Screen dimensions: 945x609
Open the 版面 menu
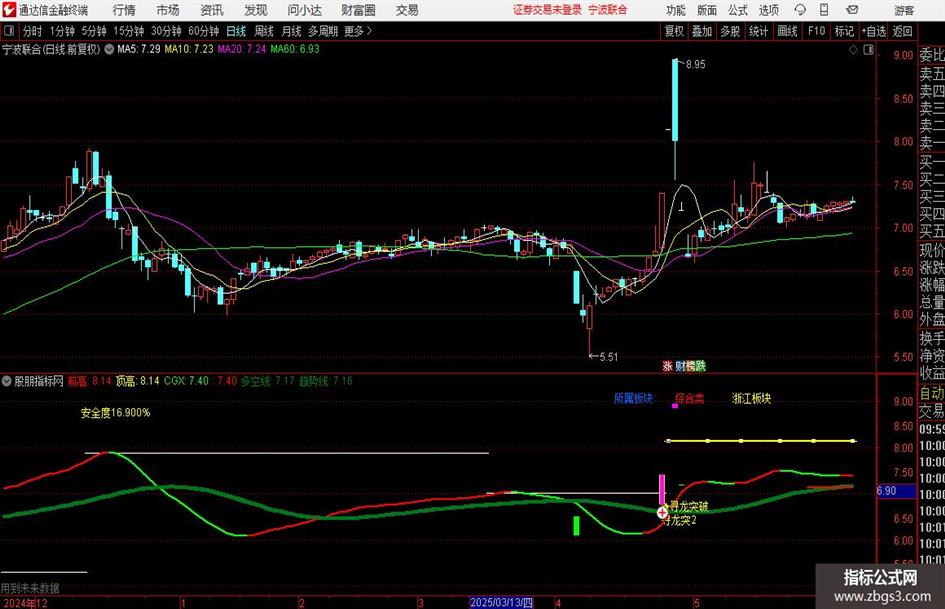pos(707,10)
